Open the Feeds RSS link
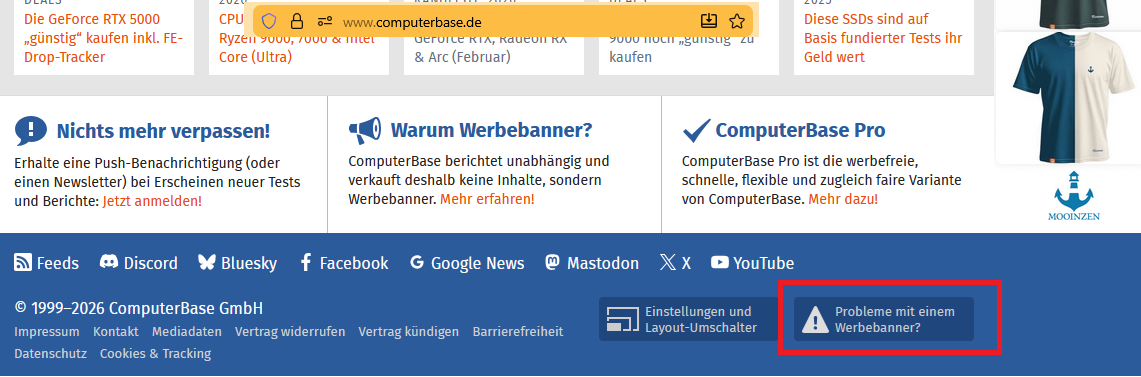Screen dimensions: 1141x377 47,263
